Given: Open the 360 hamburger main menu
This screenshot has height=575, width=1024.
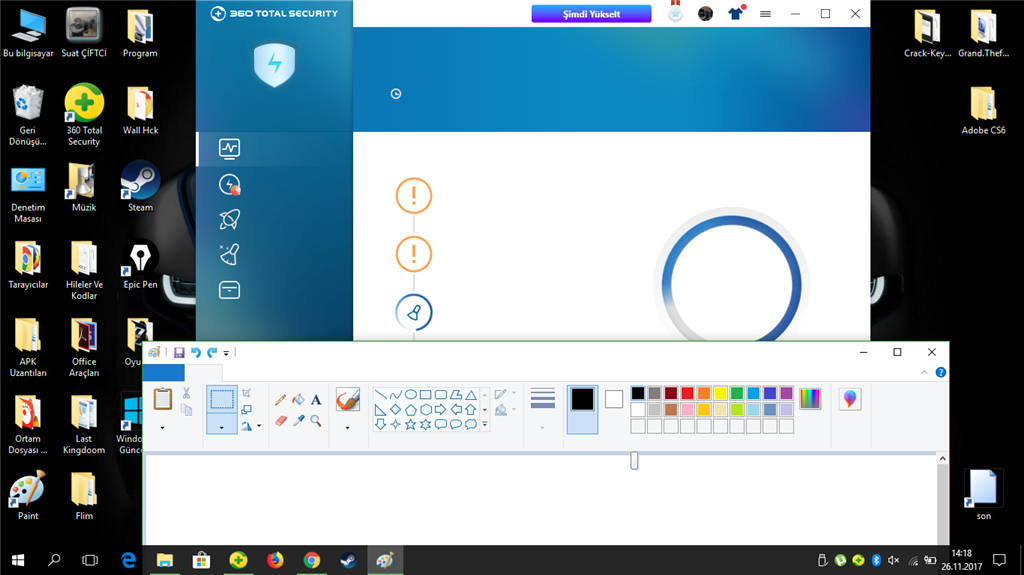Looking at the screenshot, I should (765, 14).
